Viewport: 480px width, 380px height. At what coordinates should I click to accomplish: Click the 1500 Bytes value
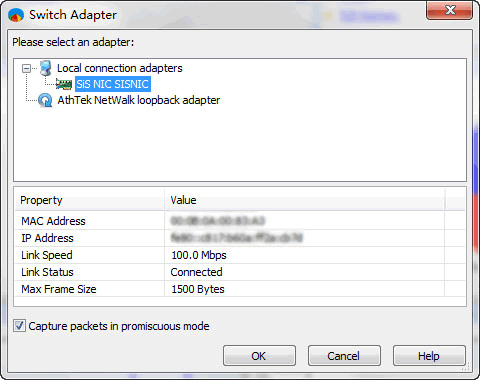(198, 289)
